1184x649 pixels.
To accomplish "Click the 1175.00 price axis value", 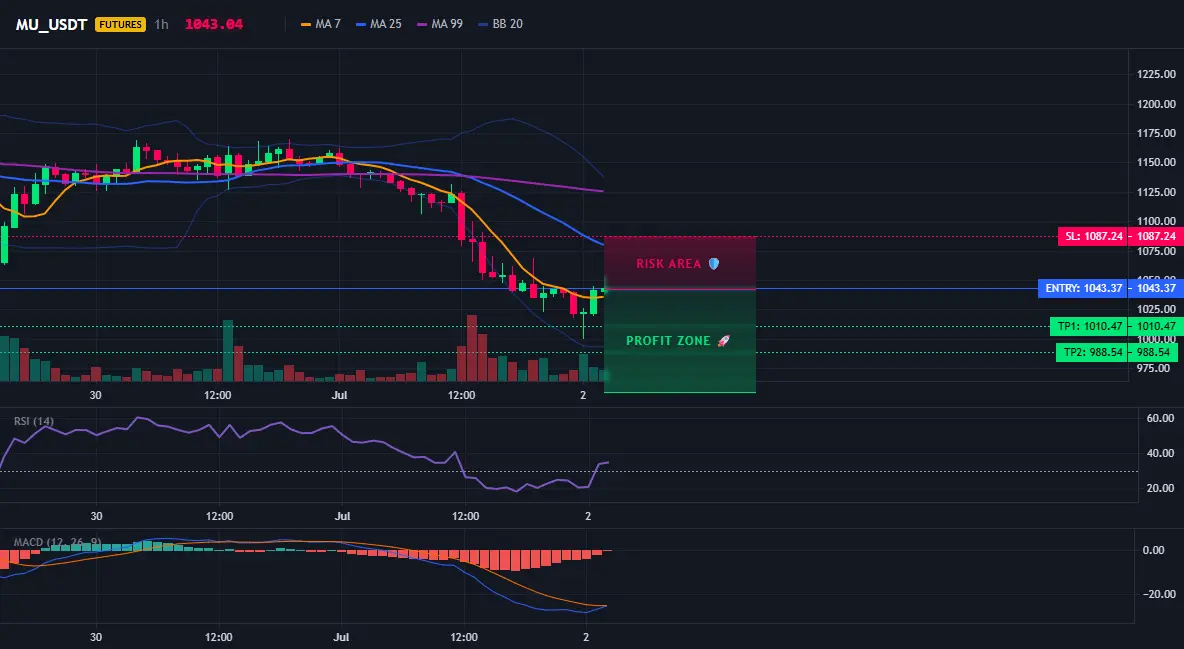I will (x=1156, y=133).
